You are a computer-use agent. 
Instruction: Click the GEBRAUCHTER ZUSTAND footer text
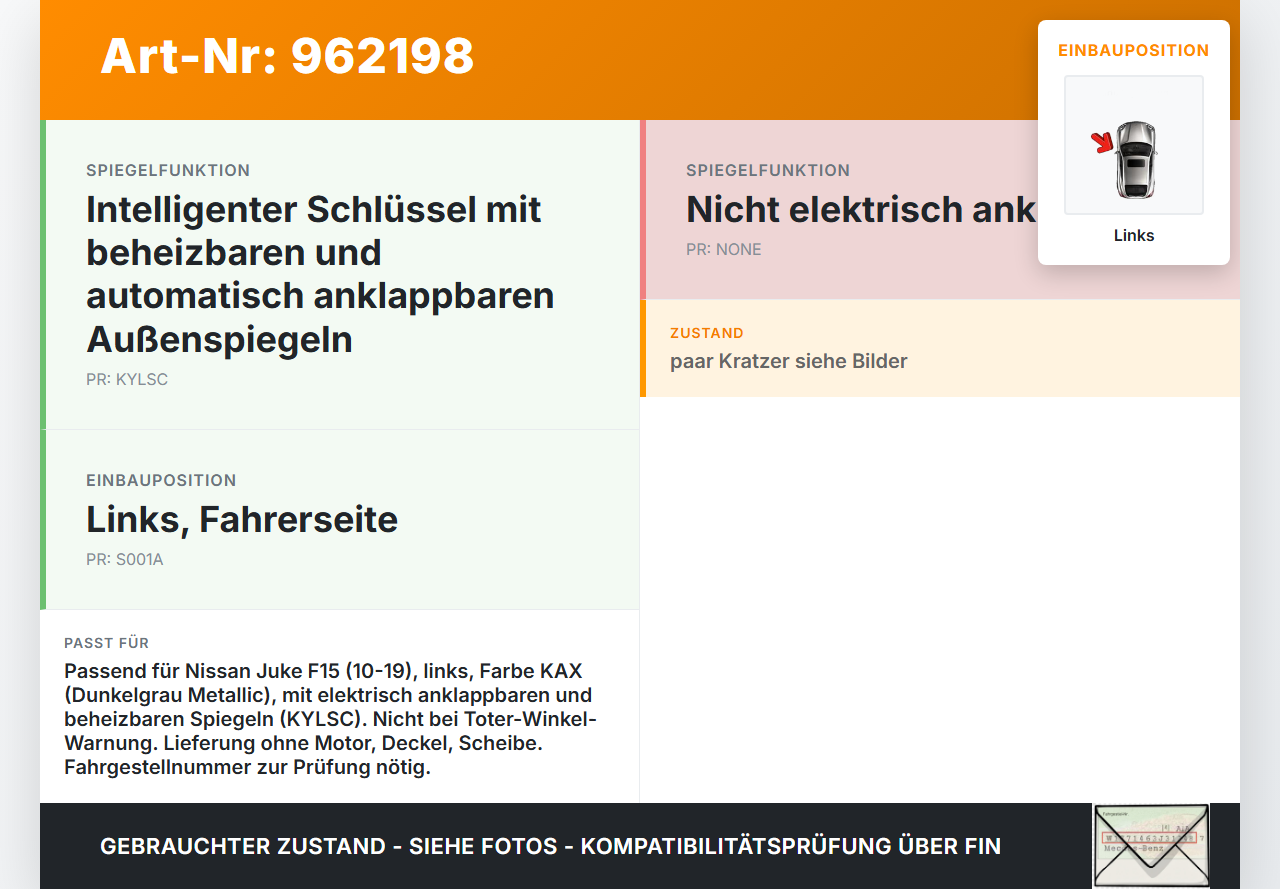point(550,846)
